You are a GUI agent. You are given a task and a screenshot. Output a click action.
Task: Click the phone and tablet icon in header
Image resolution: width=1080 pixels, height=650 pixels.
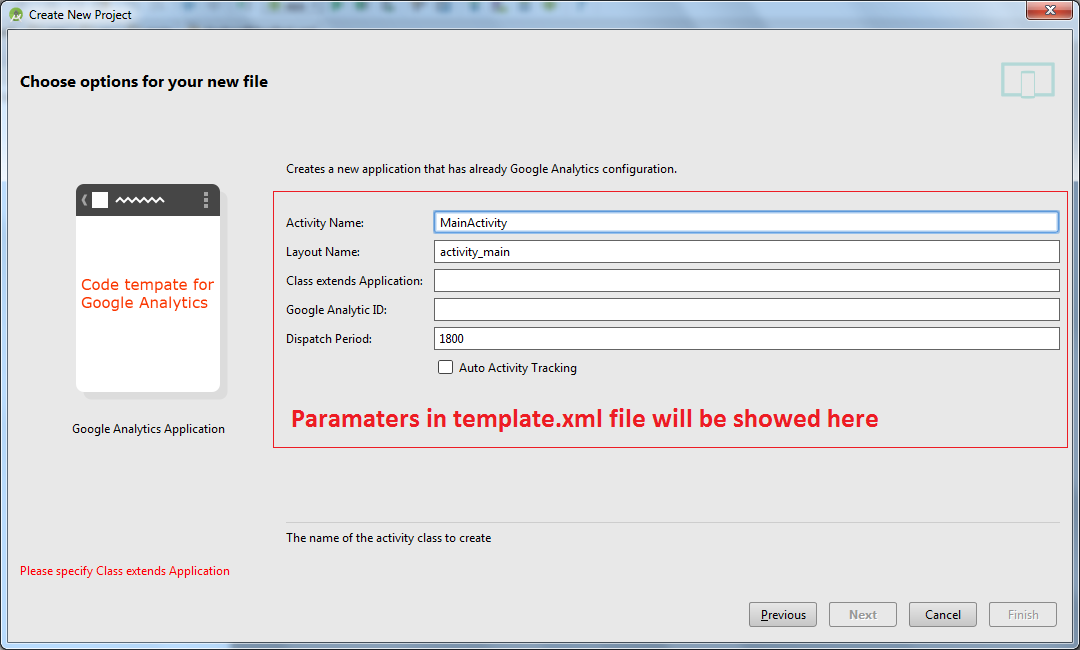point(1027,81)
